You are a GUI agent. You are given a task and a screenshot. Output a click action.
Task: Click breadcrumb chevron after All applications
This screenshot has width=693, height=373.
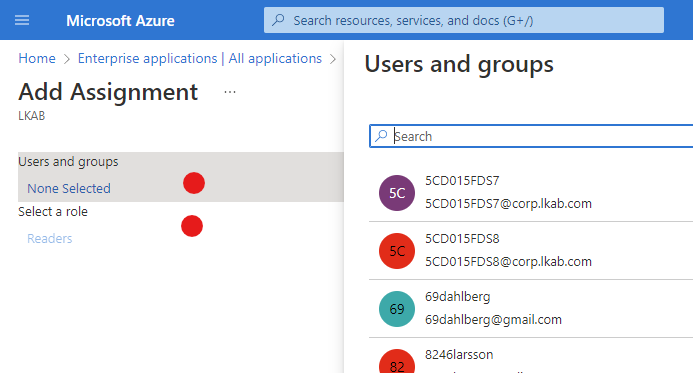coord(333,59)
